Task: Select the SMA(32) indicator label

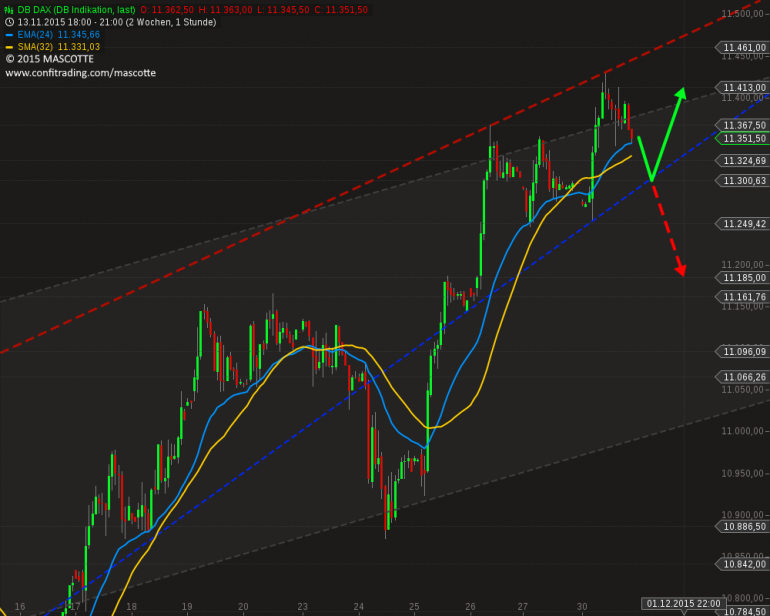Action: click(35, 47)
